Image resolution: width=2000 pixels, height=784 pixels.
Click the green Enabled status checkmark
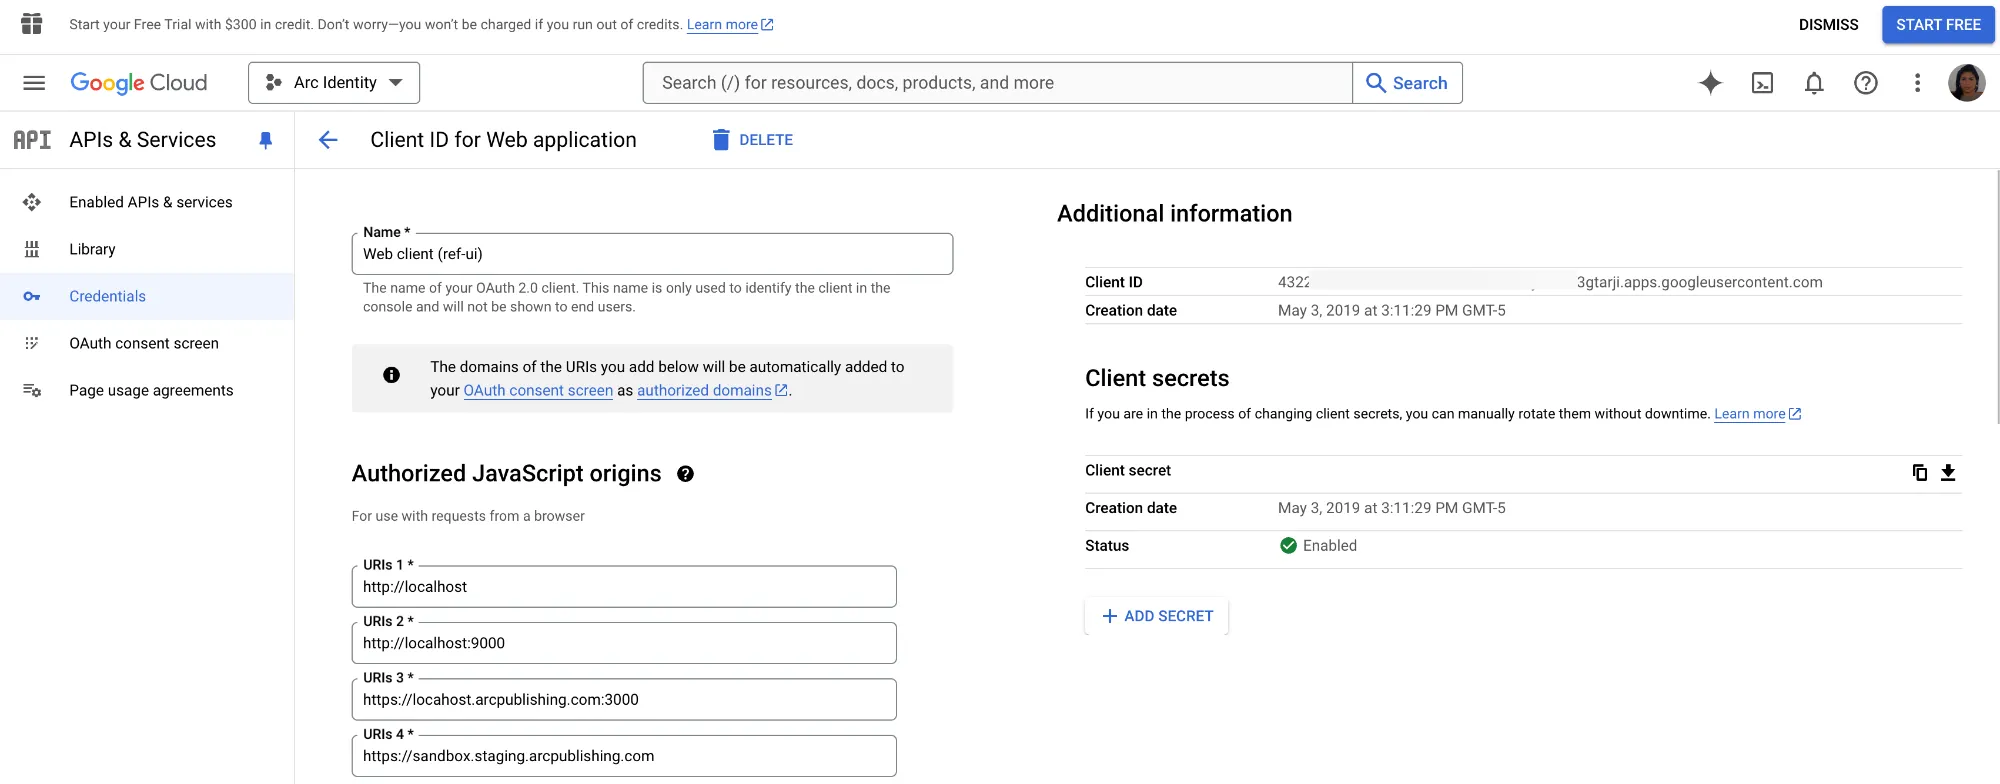[1288, 545]
